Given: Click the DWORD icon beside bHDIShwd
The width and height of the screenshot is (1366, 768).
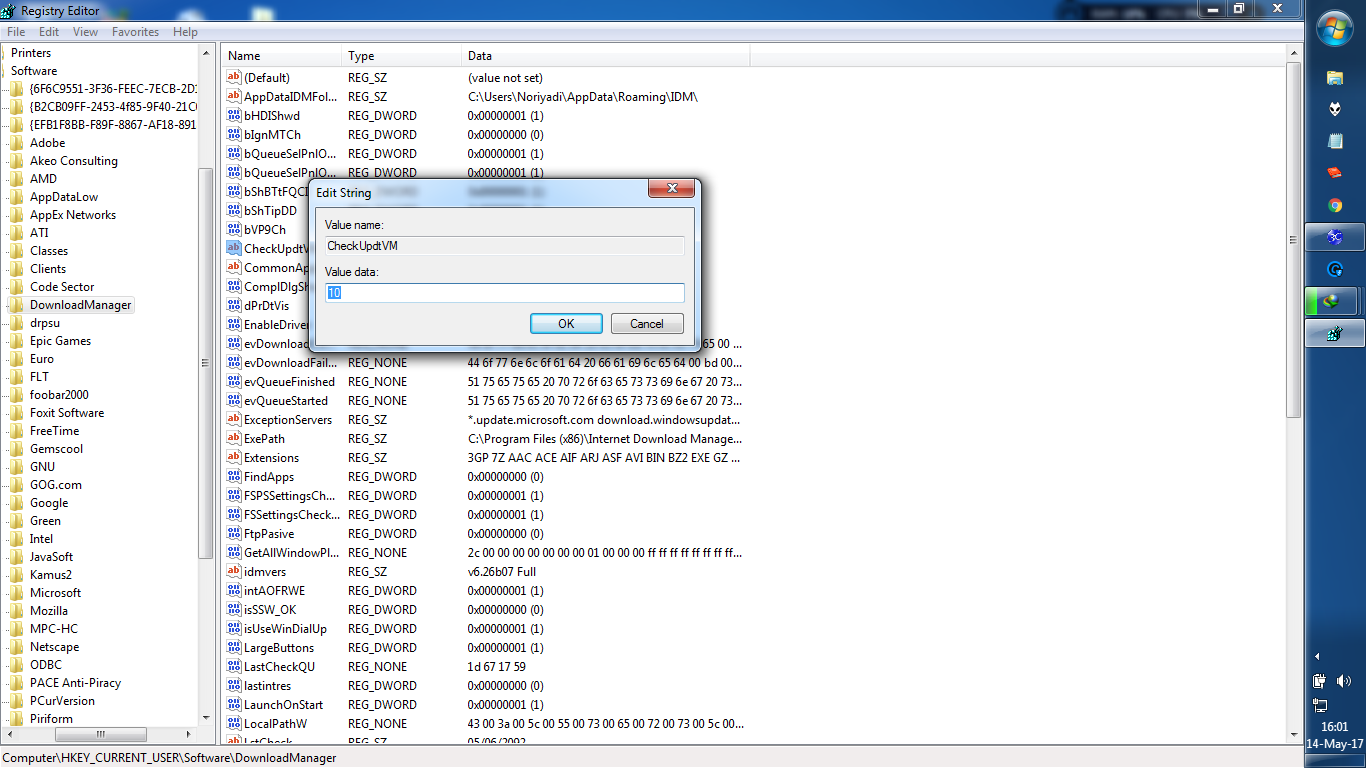Looking at the screenshot, I should 234,115.
